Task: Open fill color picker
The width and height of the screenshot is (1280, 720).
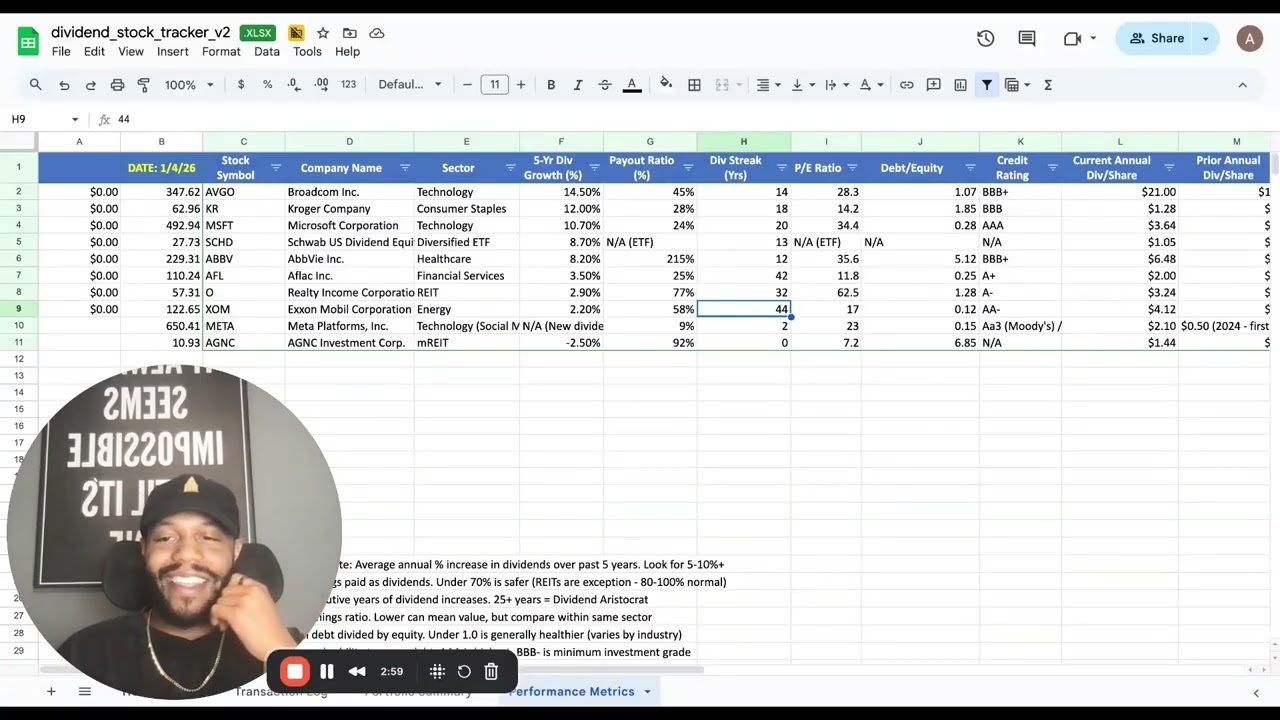Action: click(x=666, y=85)
